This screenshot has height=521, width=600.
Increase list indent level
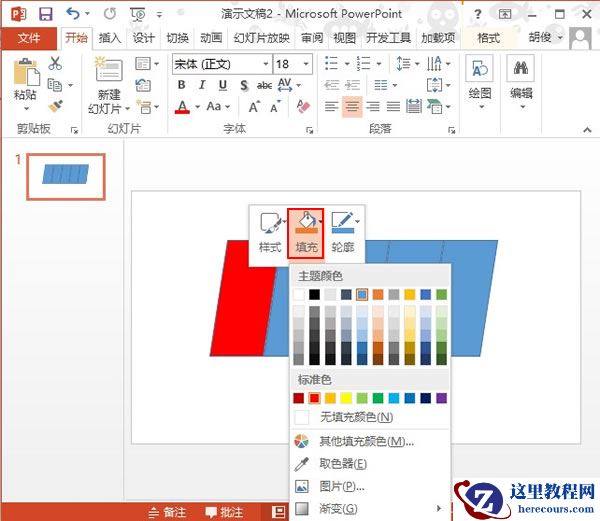(352, 85)
